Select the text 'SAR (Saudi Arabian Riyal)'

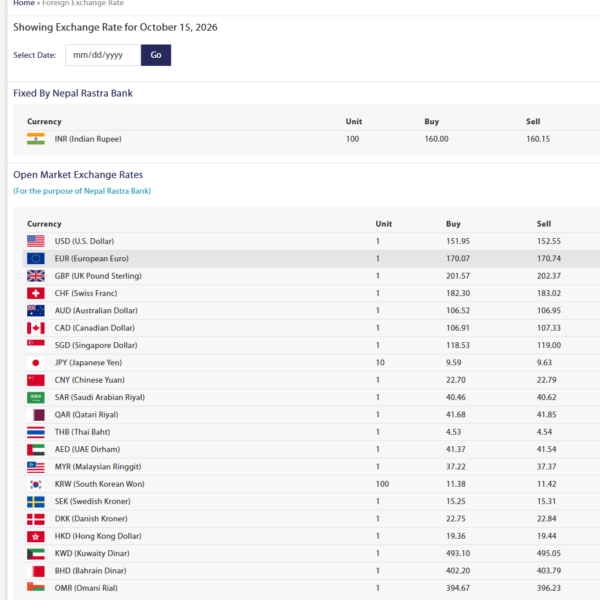(x=99, y=397)
